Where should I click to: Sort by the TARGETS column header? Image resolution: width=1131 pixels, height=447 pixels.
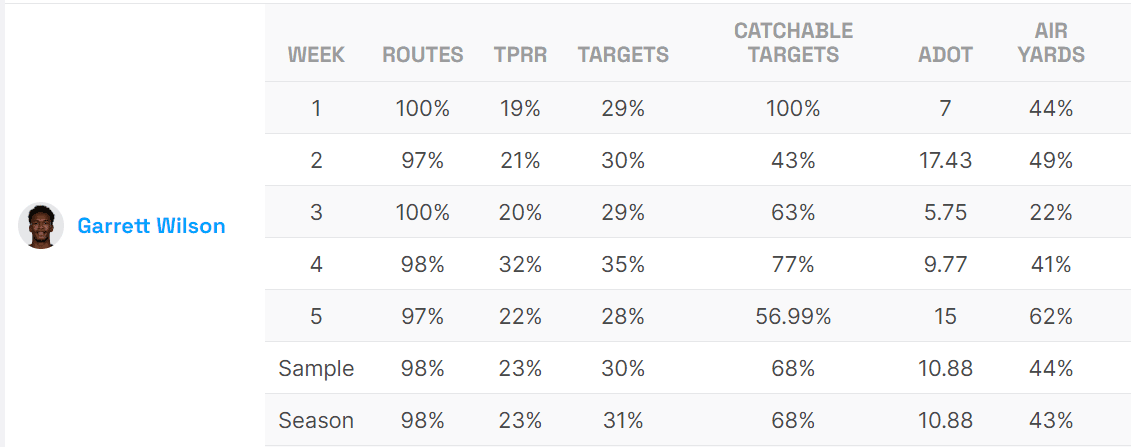coord(623,55)
